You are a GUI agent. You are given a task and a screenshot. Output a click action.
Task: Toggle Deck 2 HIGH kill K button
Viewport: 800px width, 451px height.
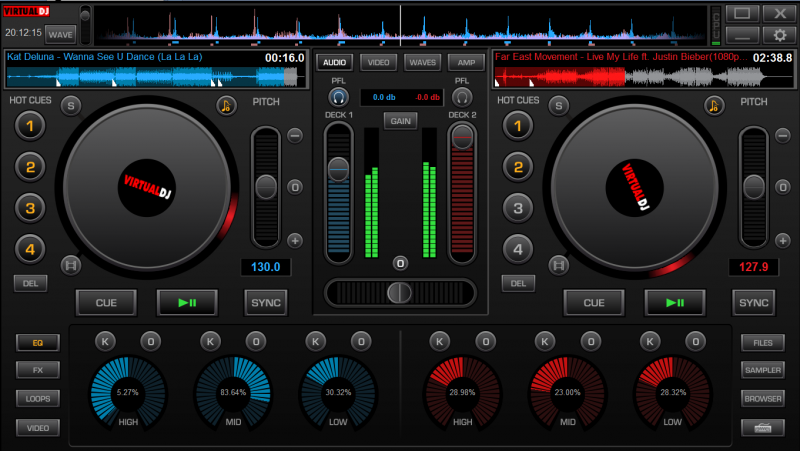coord(440,341)
